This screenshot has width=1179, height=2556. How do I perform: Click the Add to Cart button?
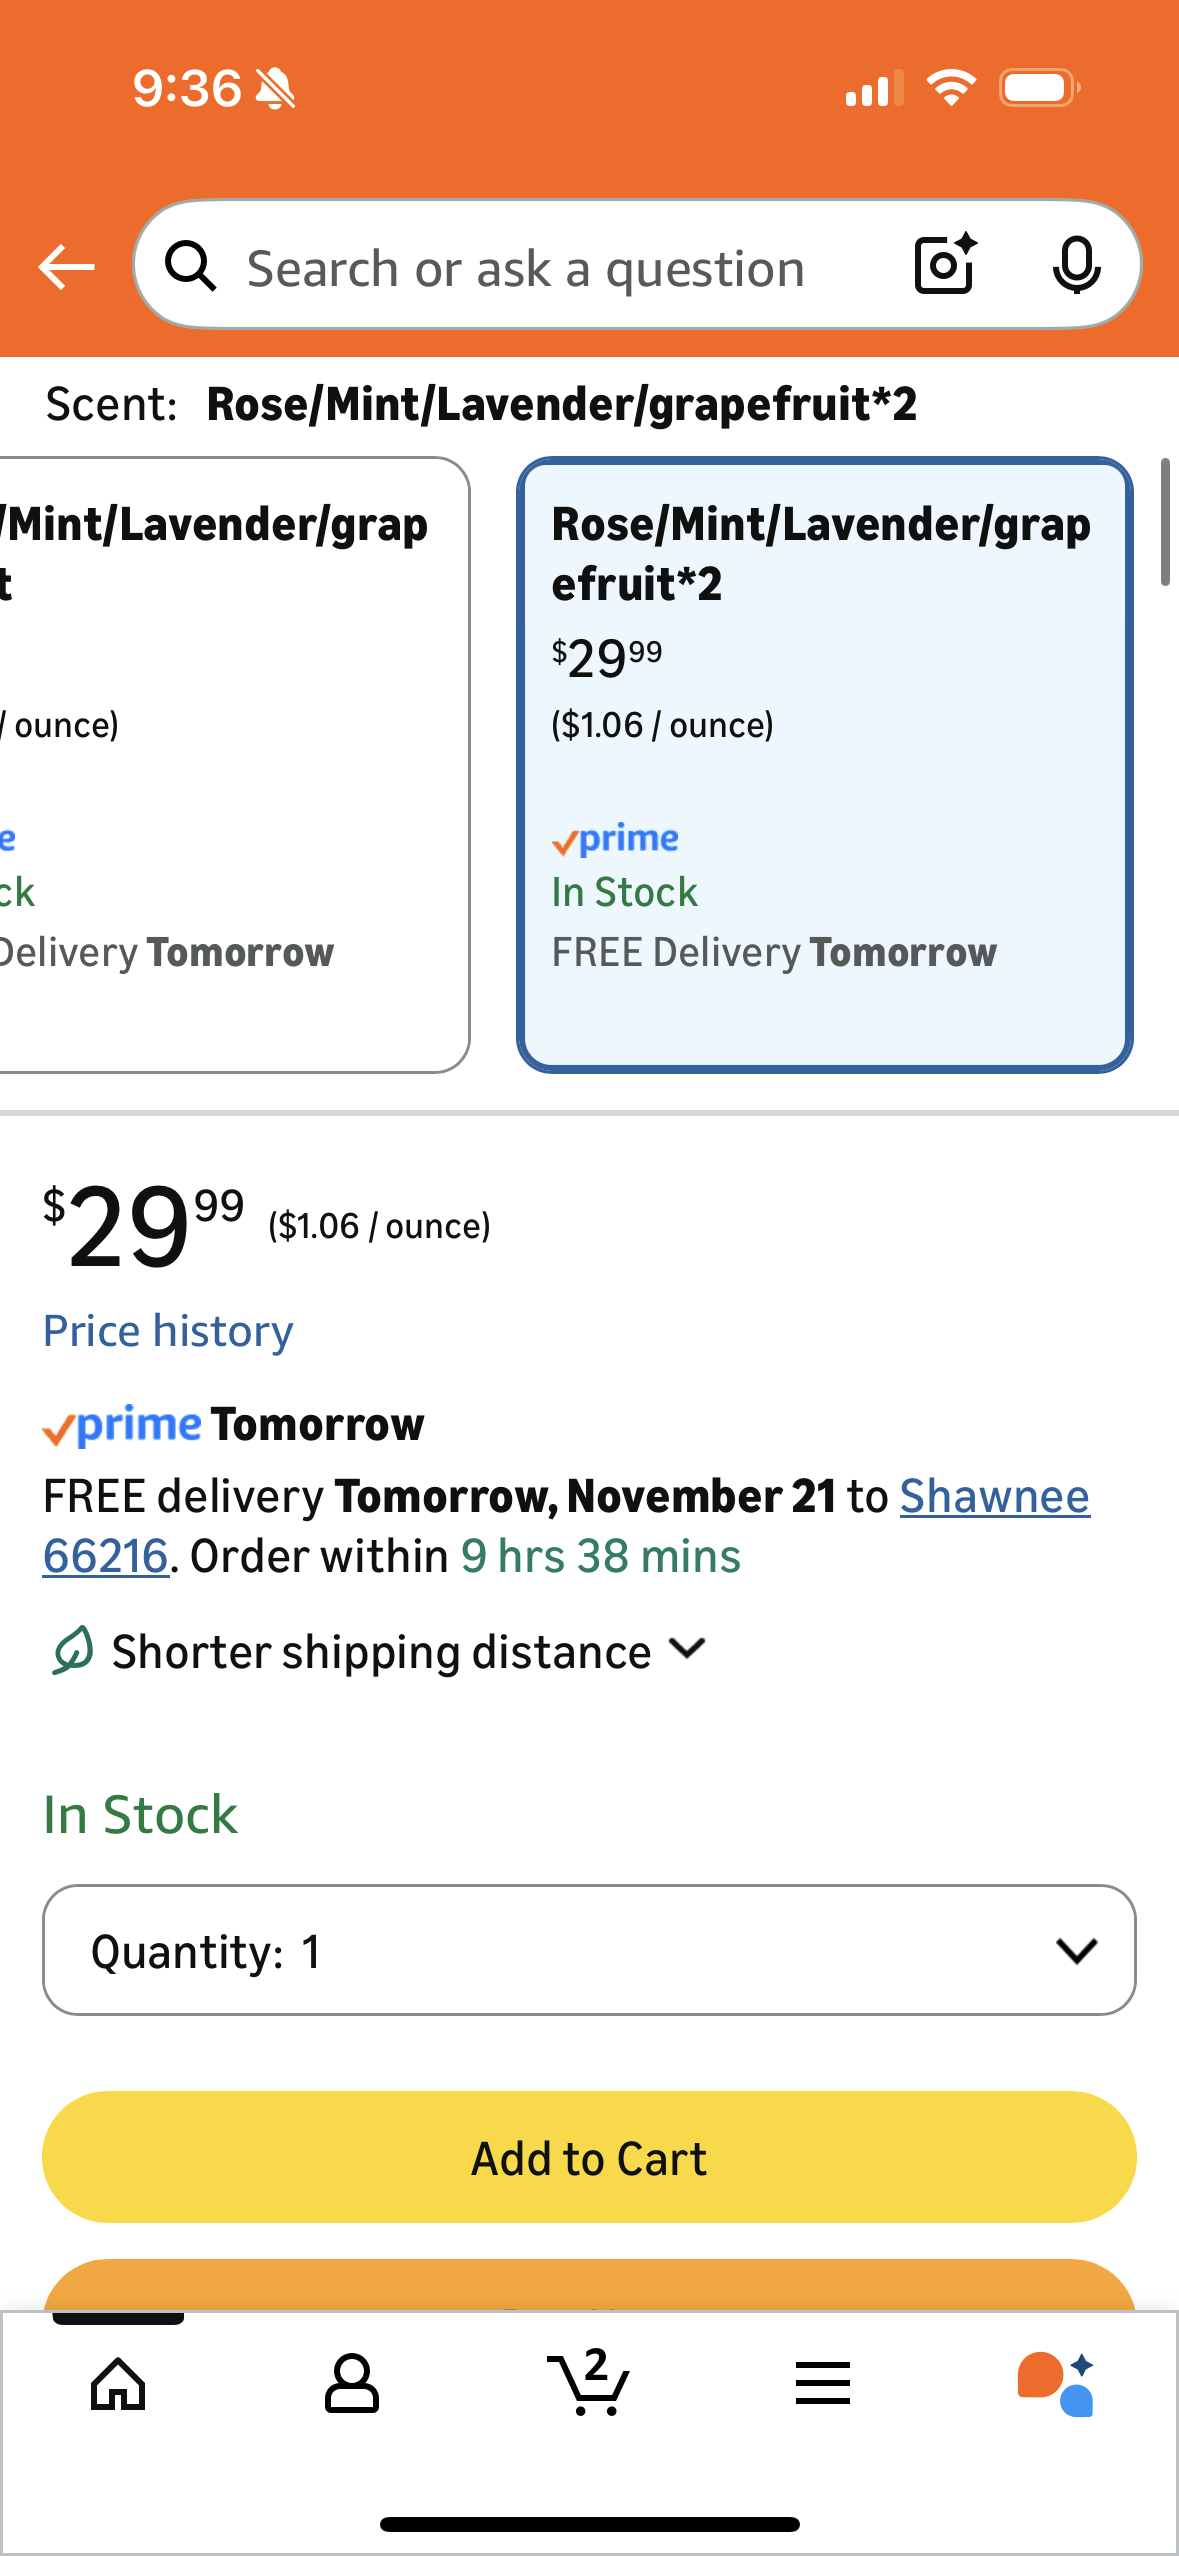point(589,2157)
